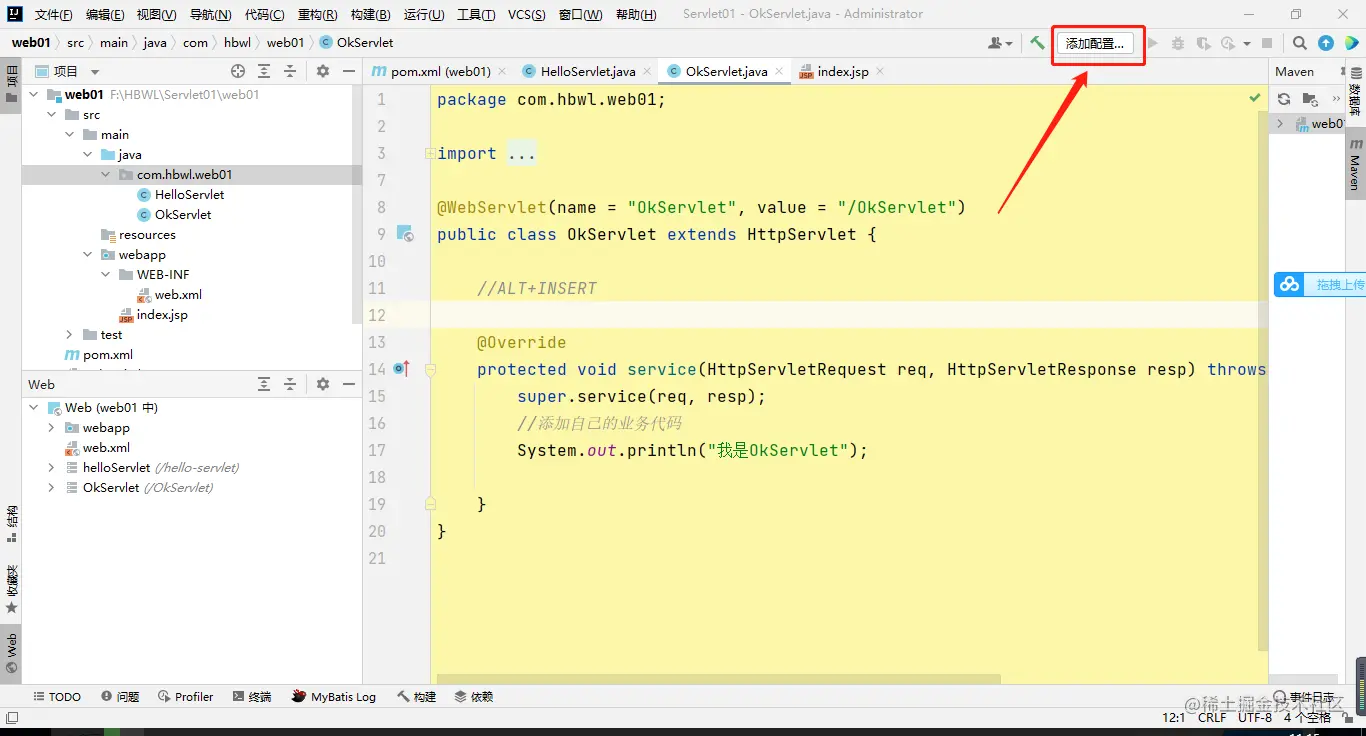Expand the OkServlet node in Web panel

tap(52, 488)
